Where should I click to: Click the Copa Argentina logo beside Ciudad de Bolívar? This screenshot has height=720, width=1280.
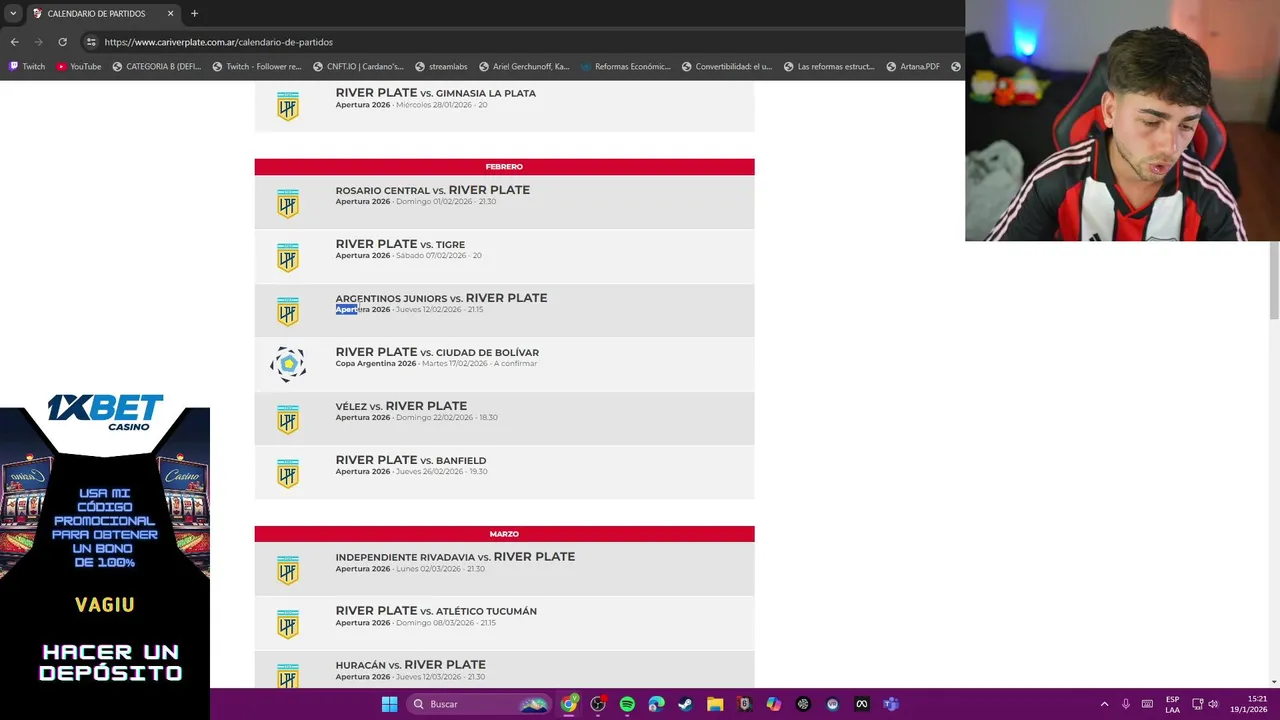click(288, 364)
